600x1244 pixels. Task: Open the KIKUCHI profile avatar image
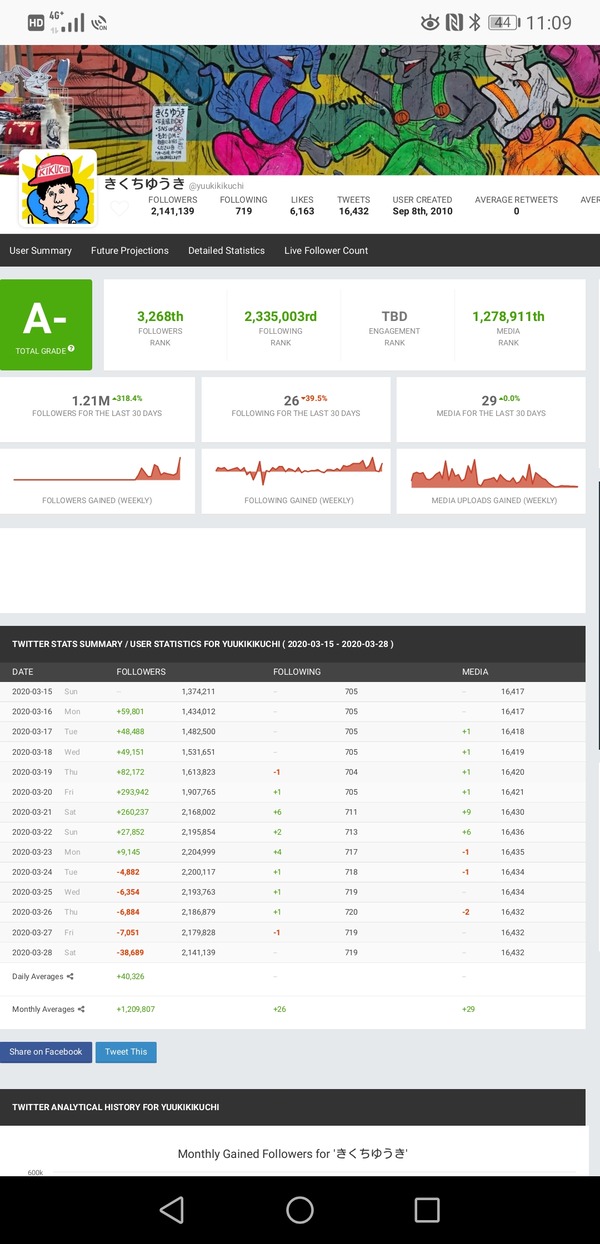[x=59, y=189]
